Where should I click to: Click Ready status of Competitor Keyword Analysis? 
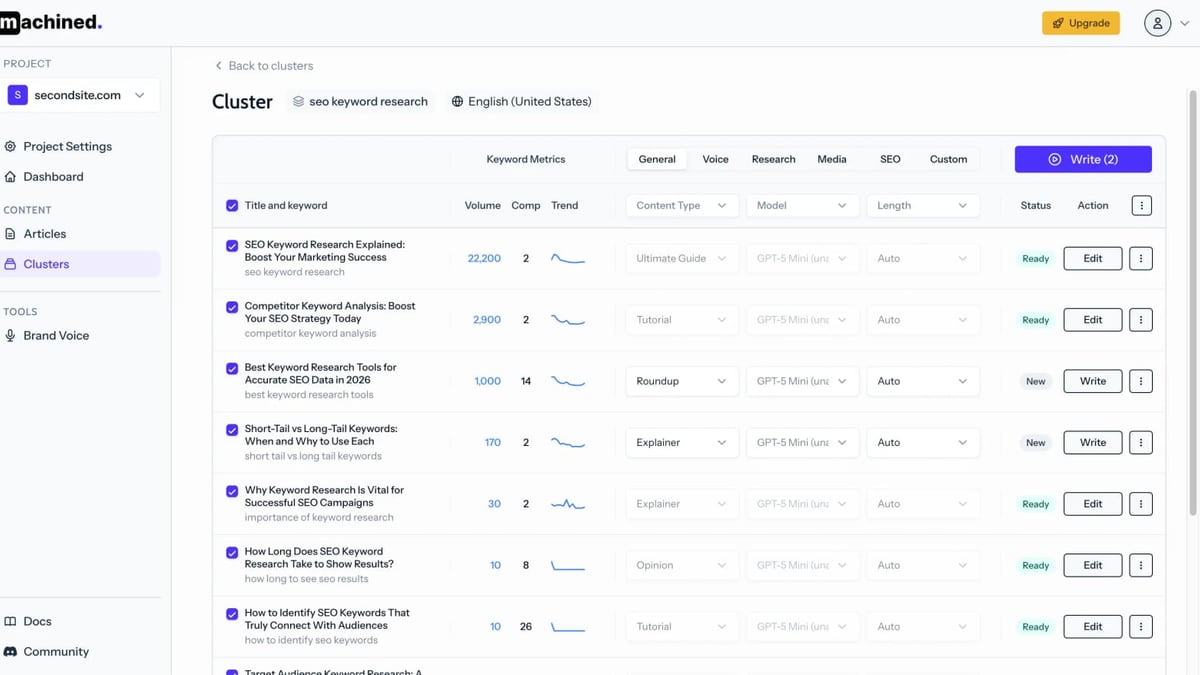1035,320
